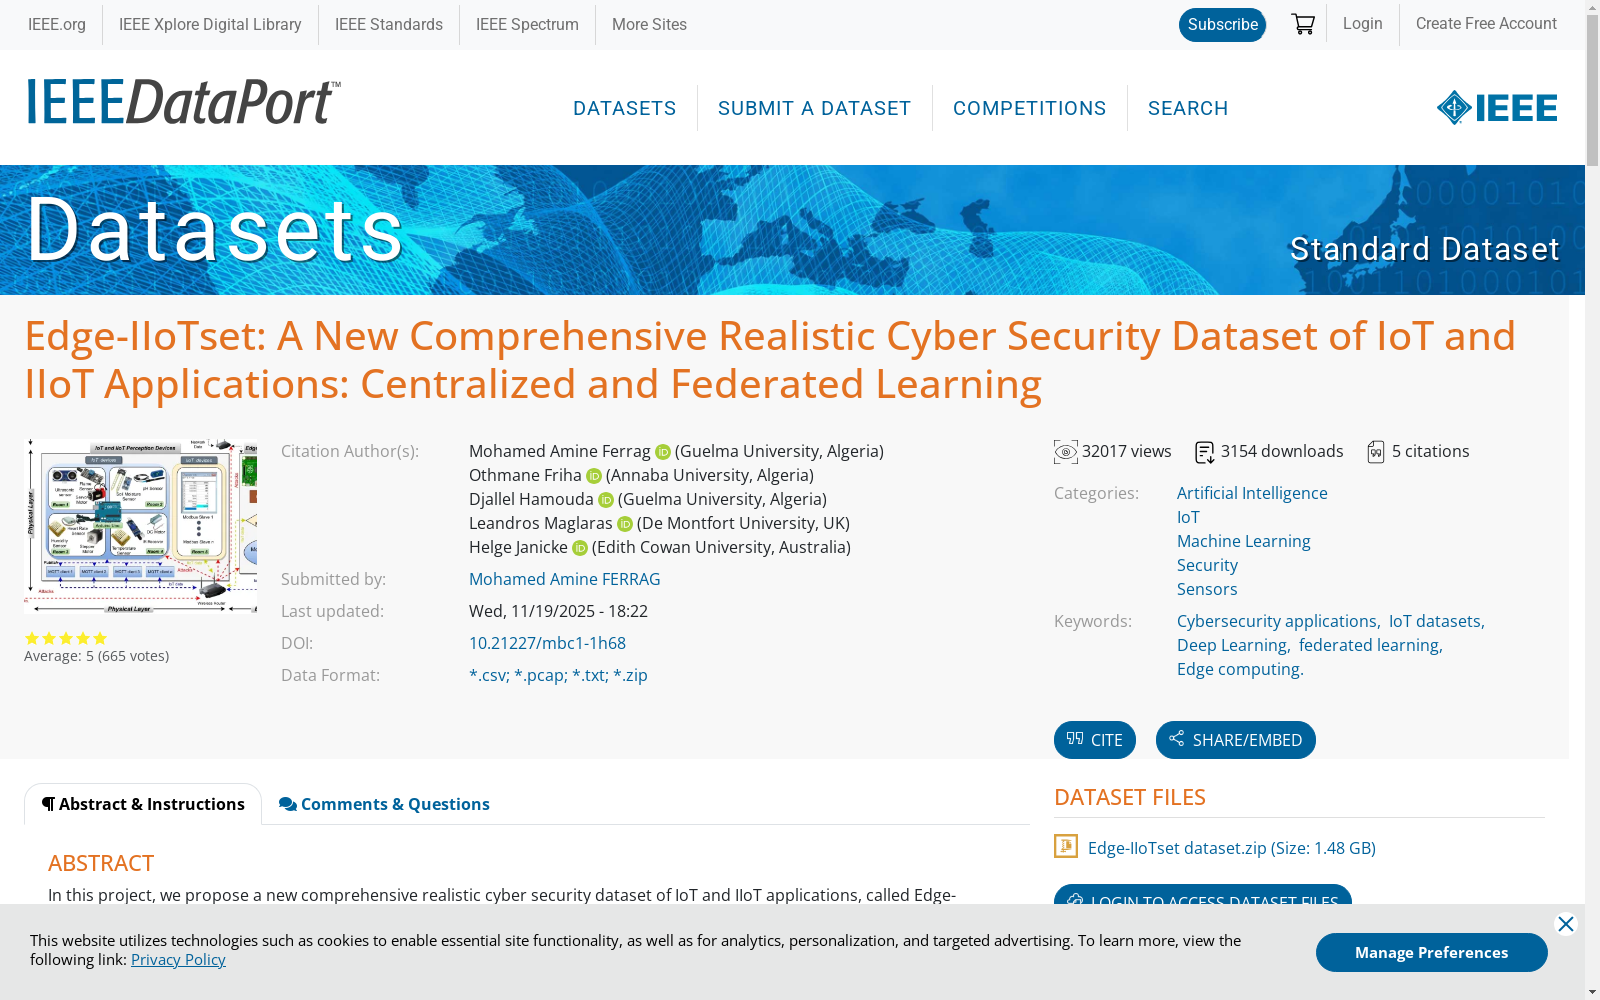Open the Competitions menu item

[x=1030, y=108]
